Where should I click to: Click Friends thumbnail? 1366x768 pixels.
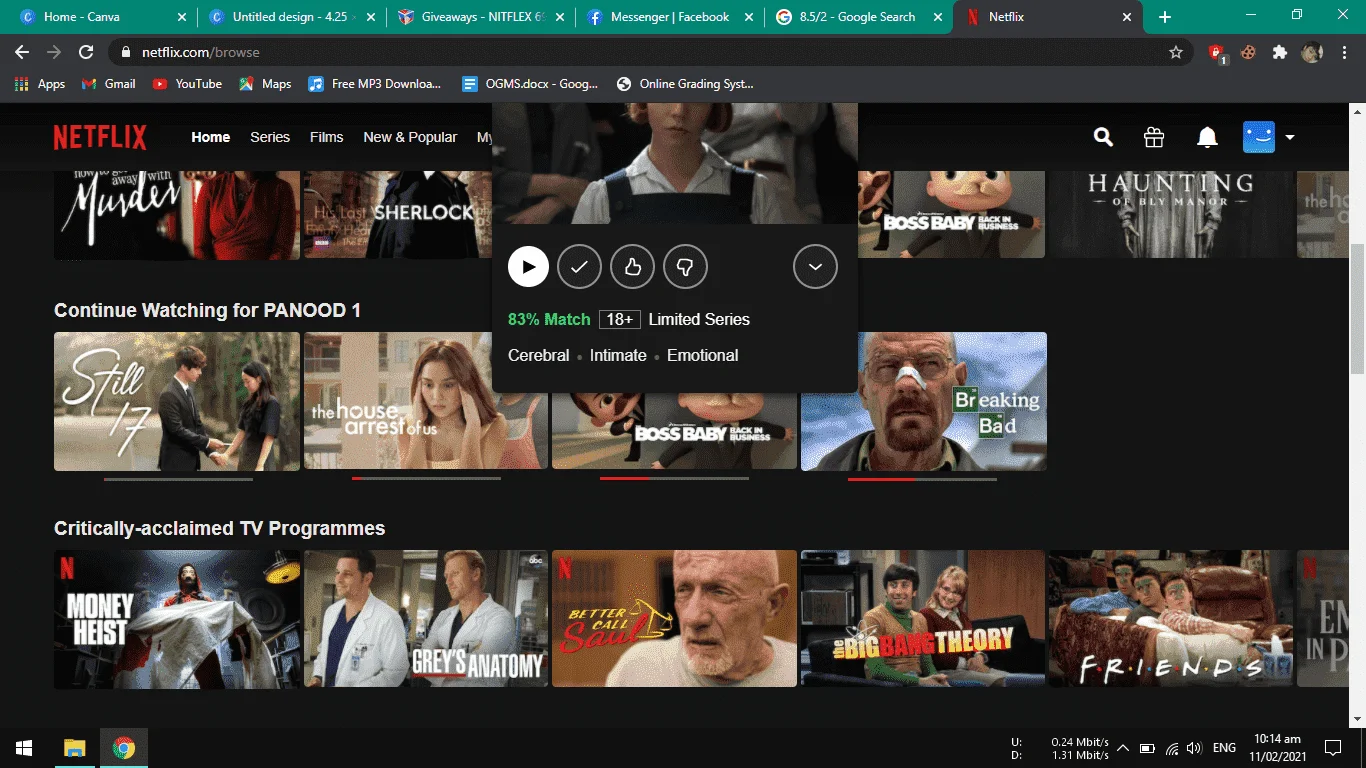coord(1171,619)
